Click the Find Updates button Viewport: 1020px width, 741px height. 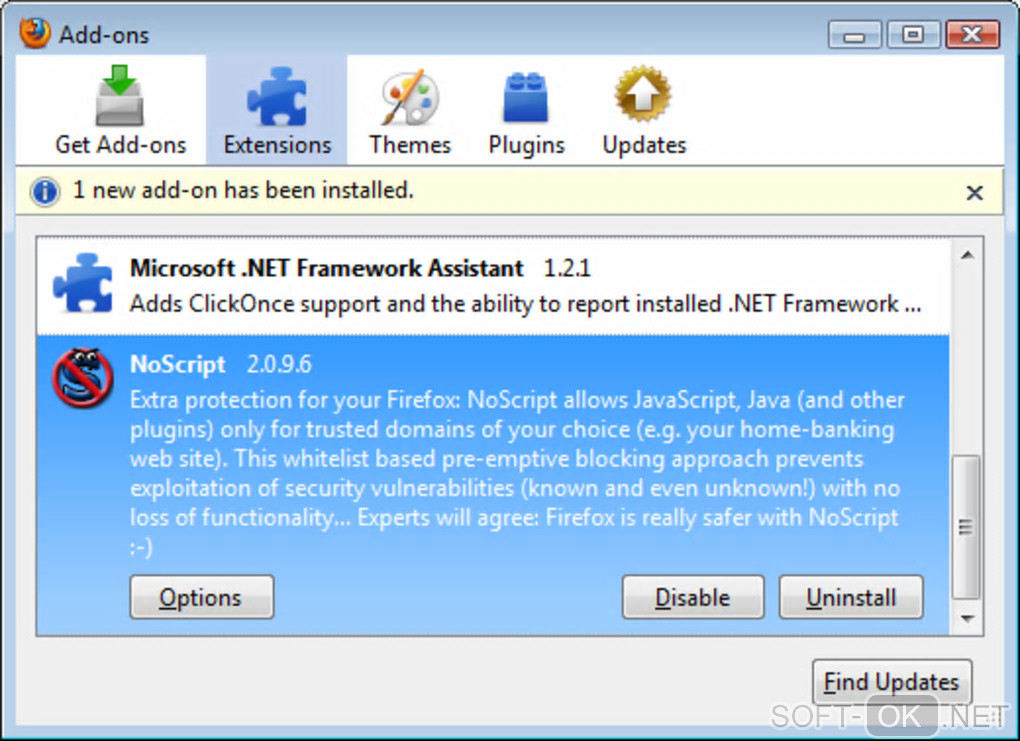tap(891, 683)
